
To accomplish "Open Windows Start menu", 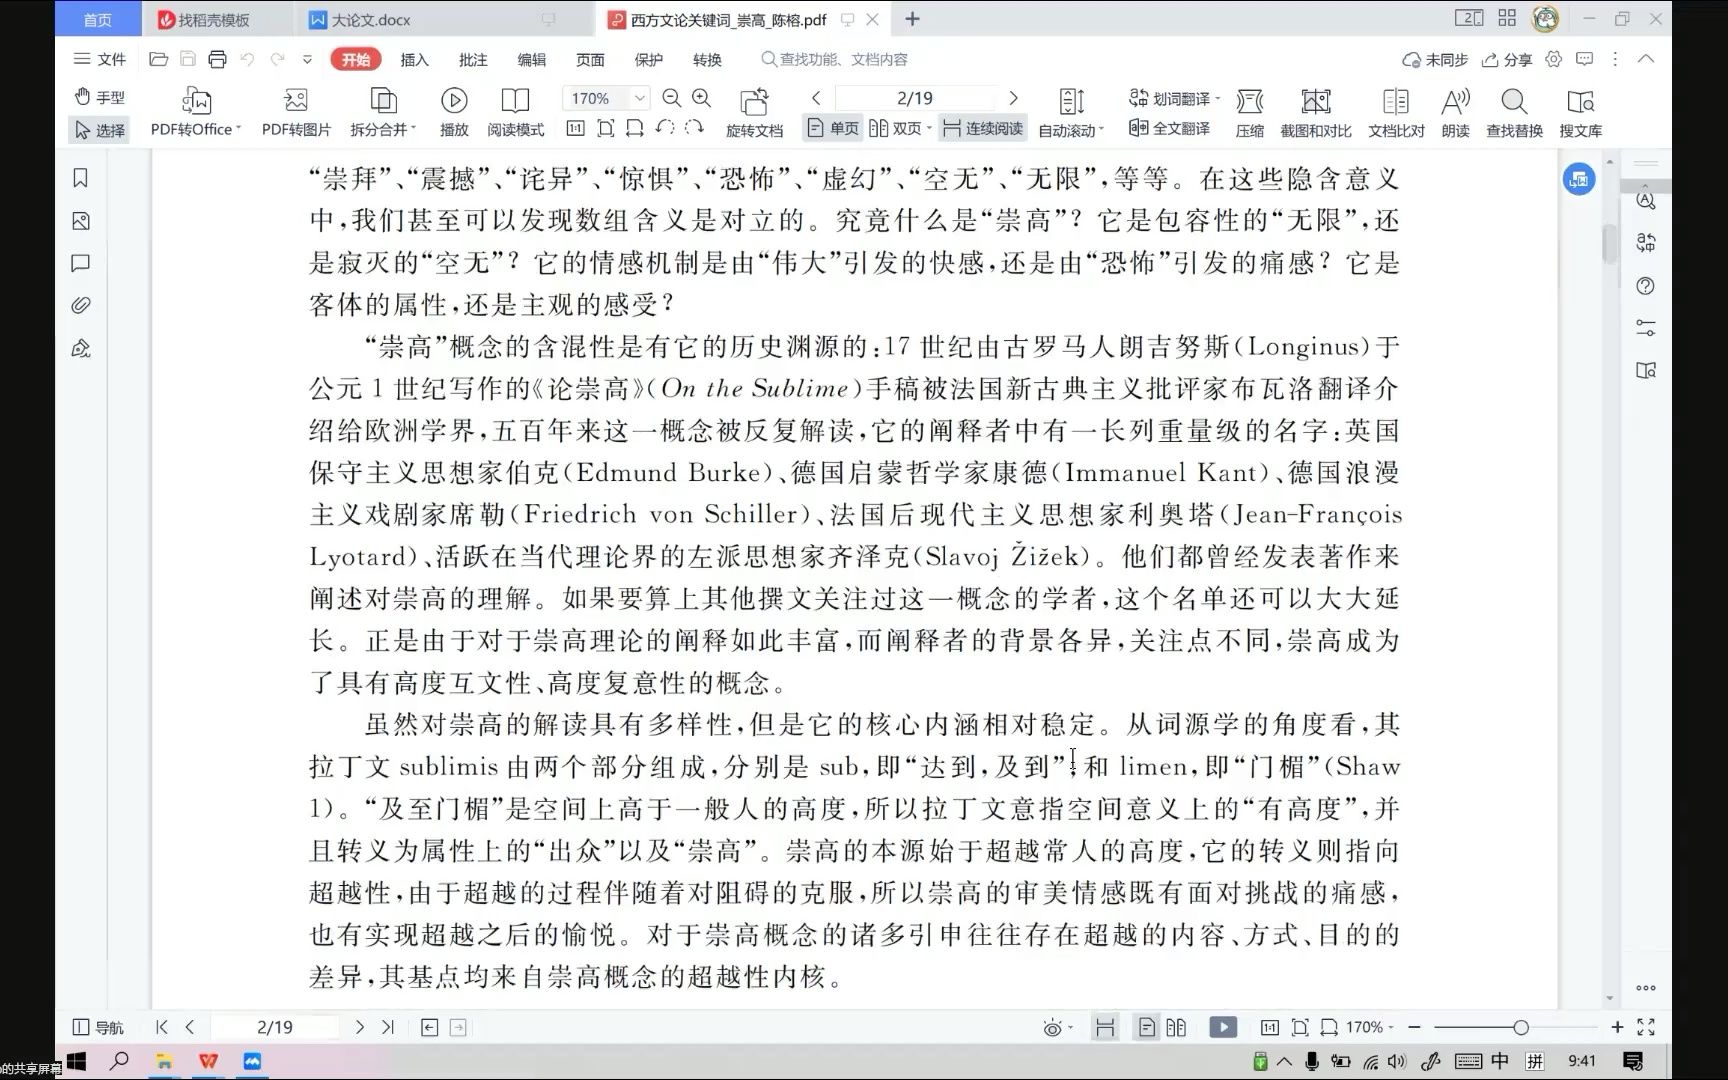I will tap(76, 1061).
